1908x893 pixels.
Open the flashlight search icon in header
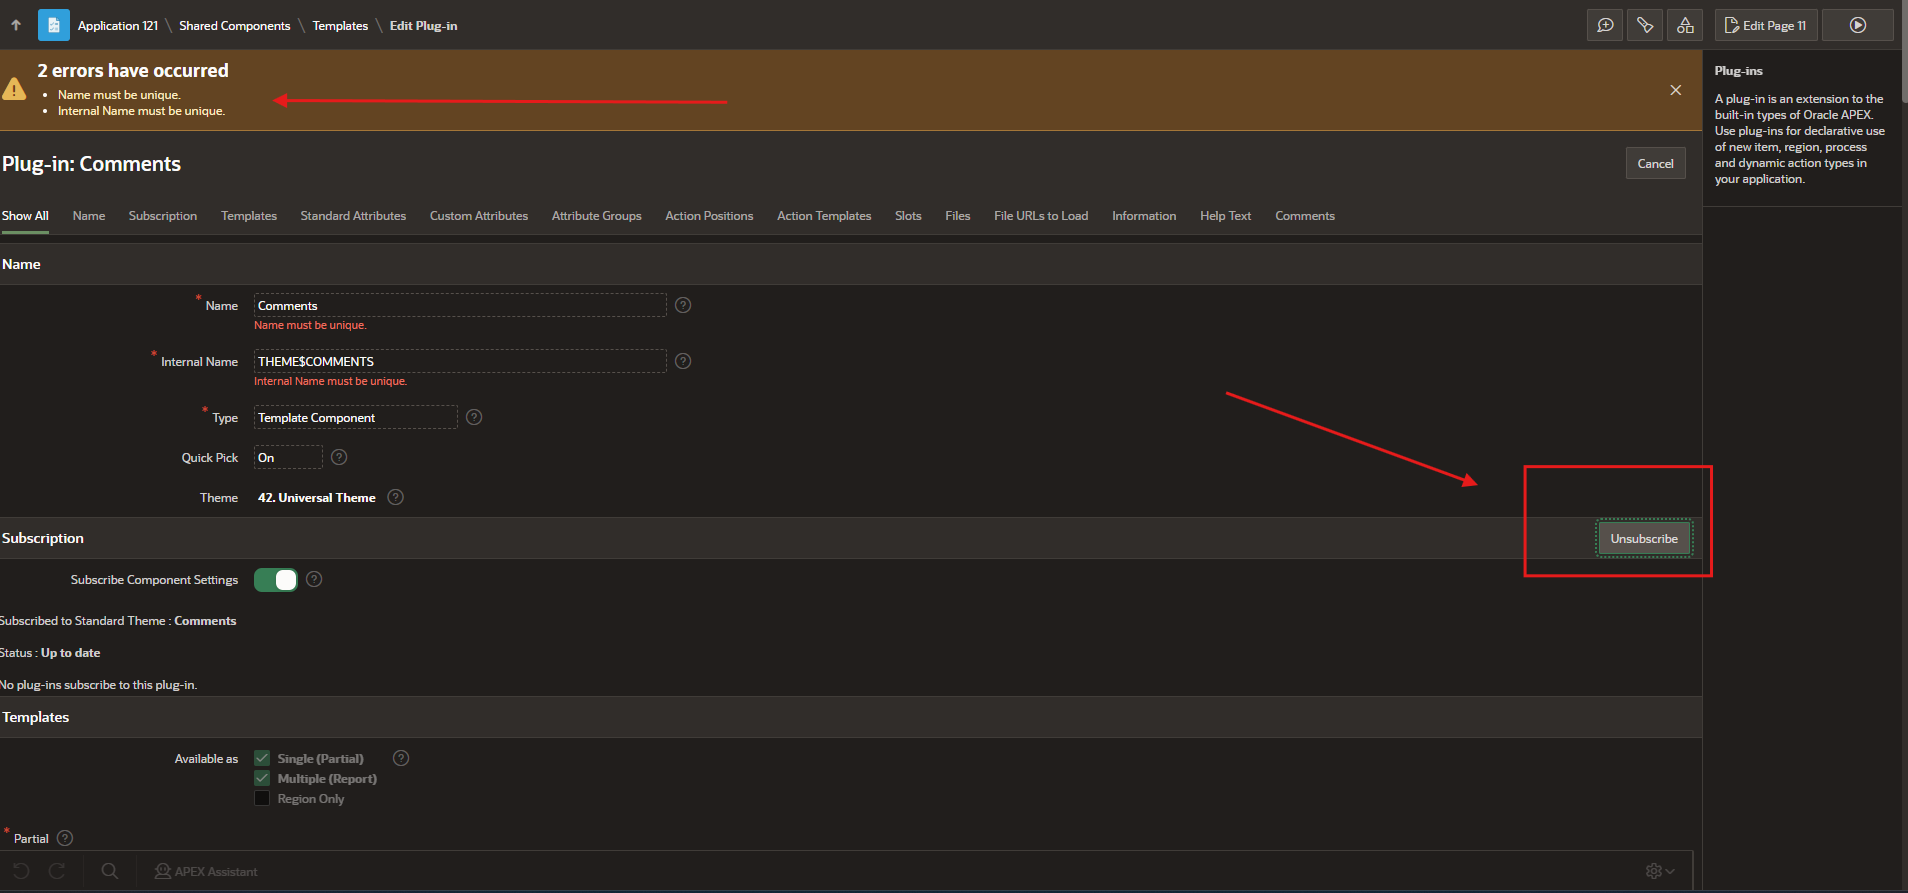1645,25
